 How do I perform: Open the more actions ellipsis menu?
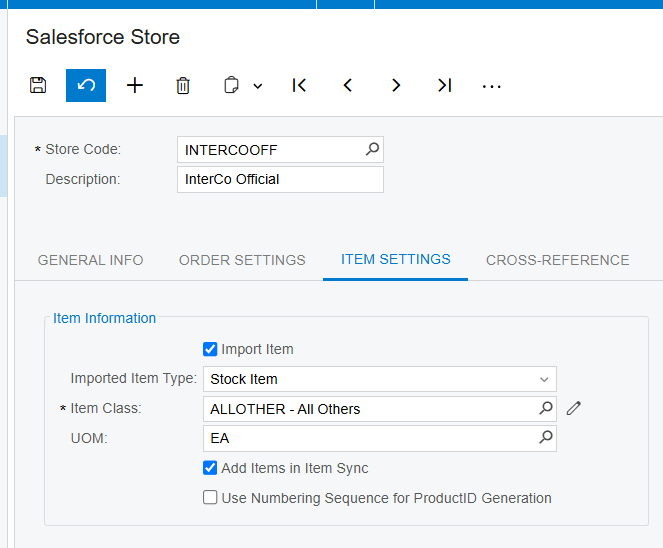pyautogui.click(x=491, y=86)
